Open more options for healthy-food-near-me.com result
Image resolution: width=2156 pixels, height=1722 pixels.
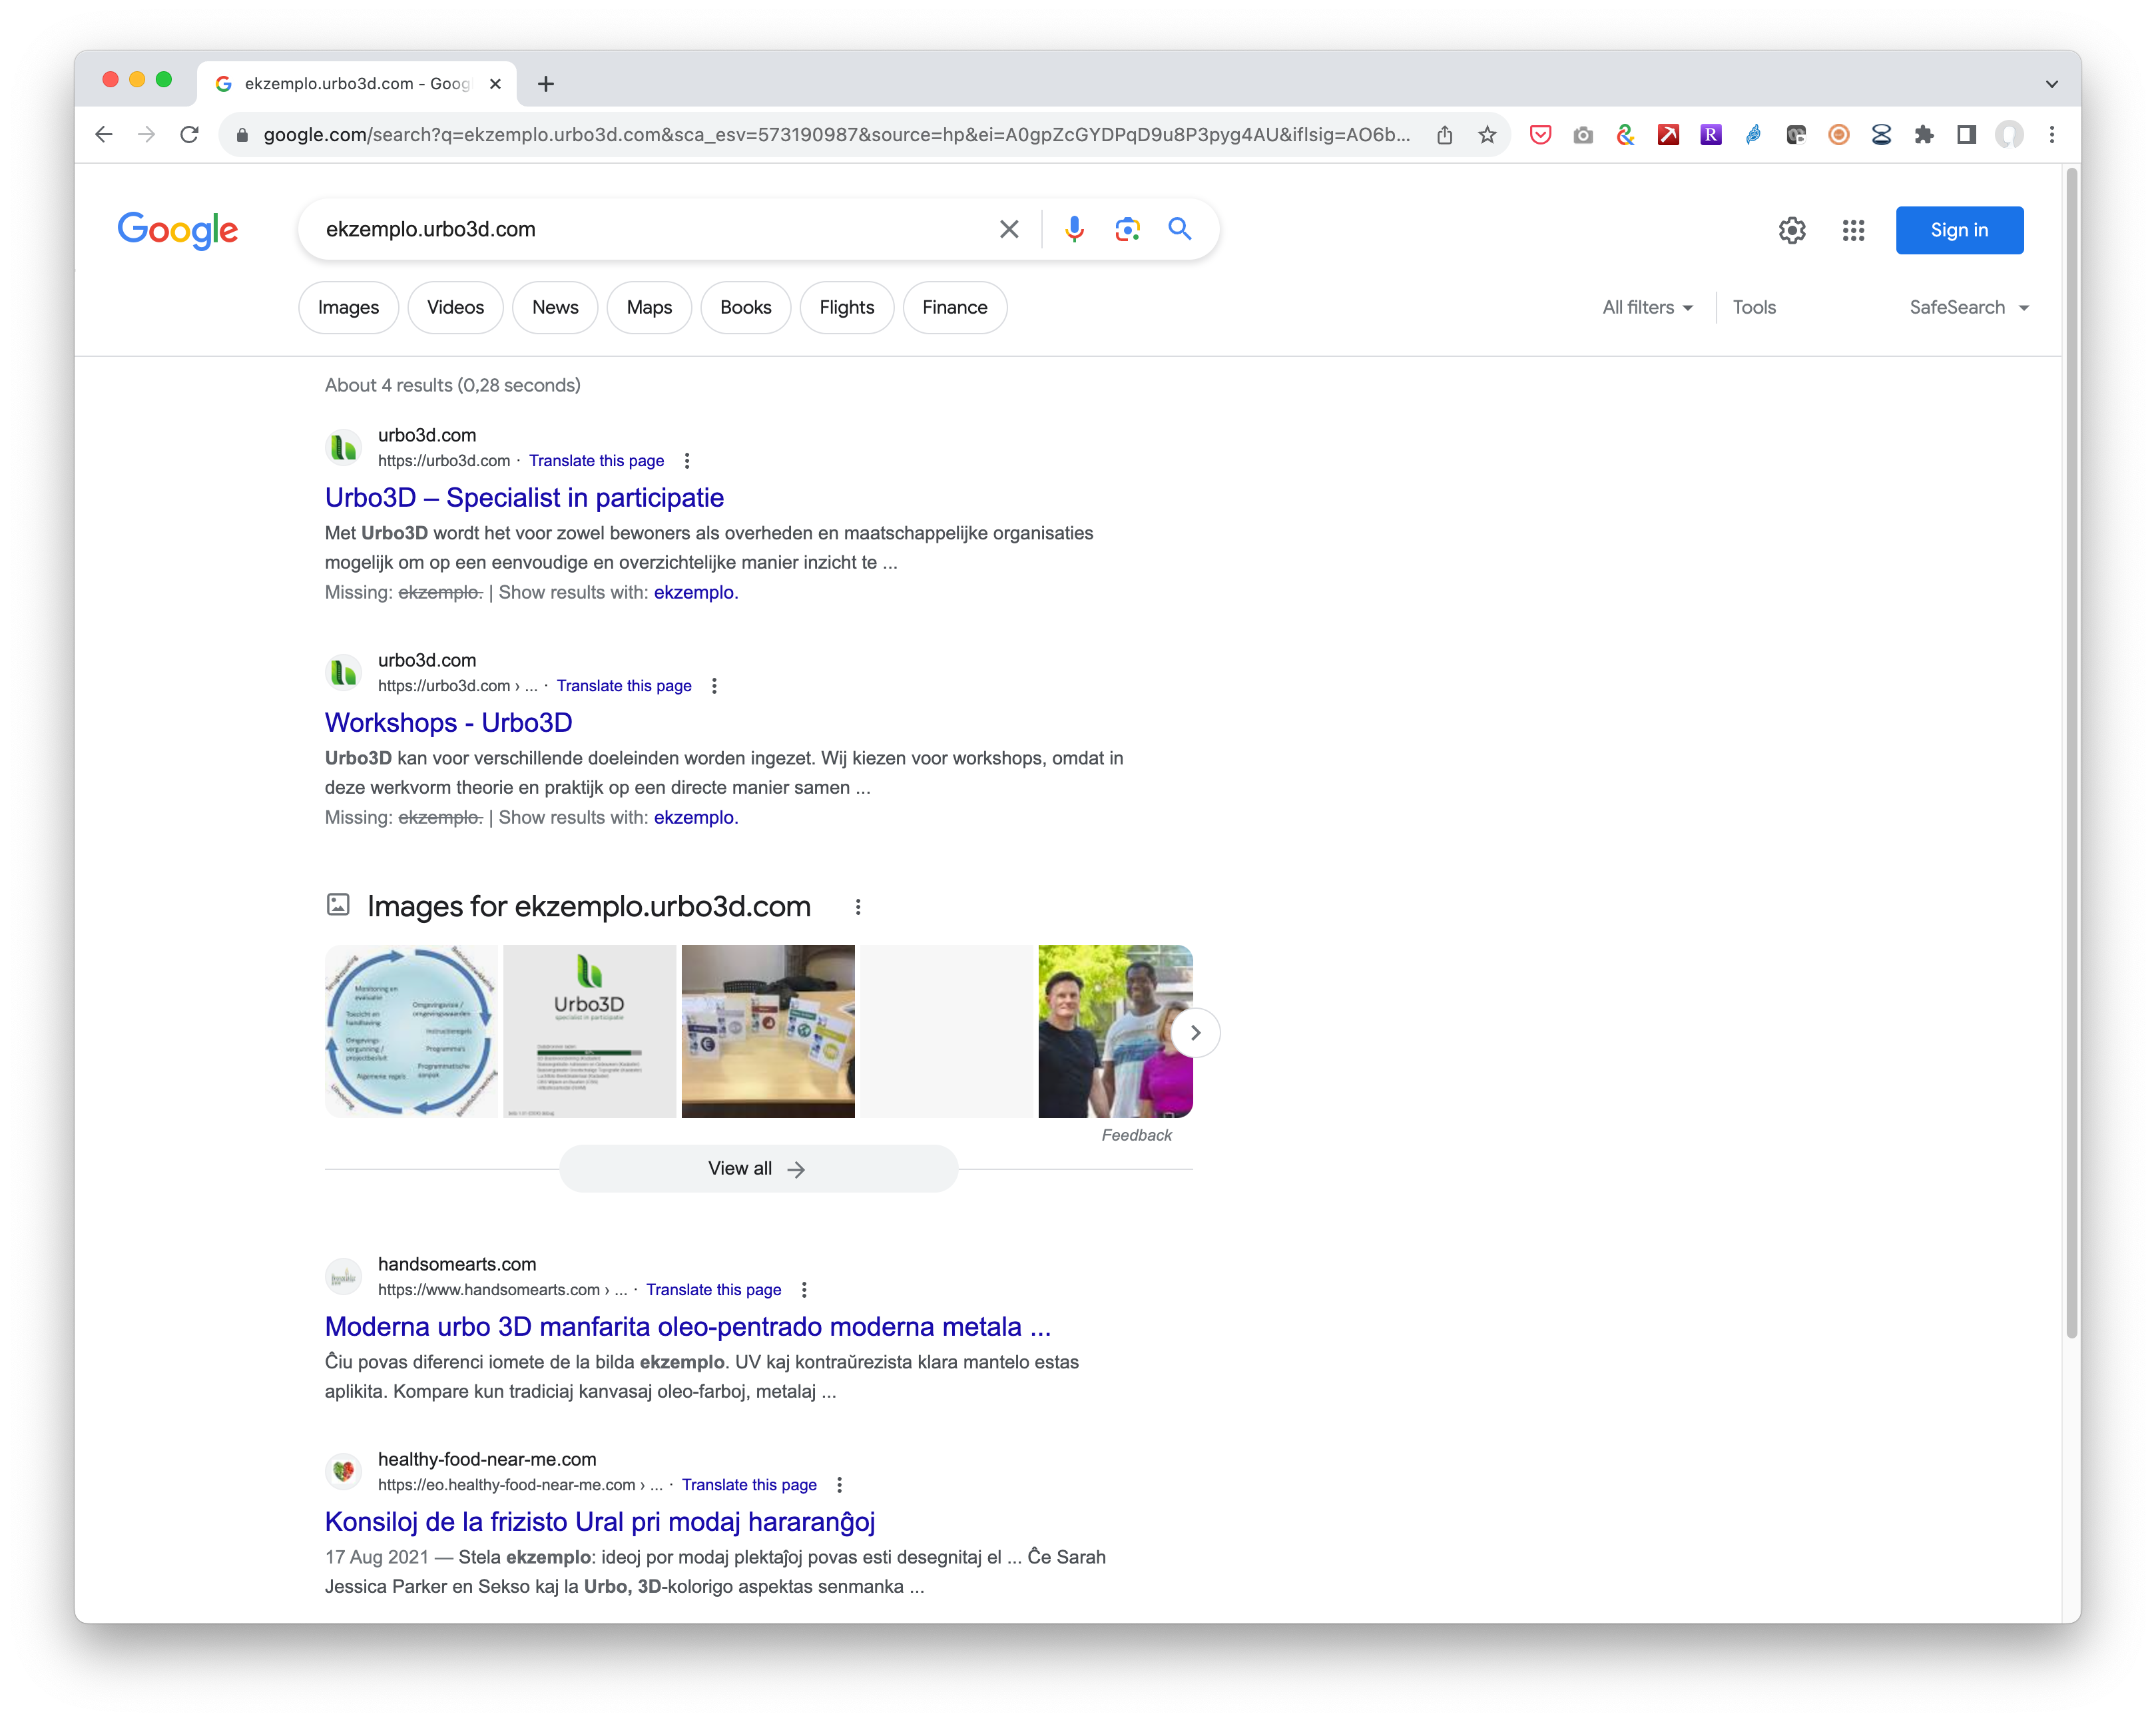click(x=839, y=1484)
